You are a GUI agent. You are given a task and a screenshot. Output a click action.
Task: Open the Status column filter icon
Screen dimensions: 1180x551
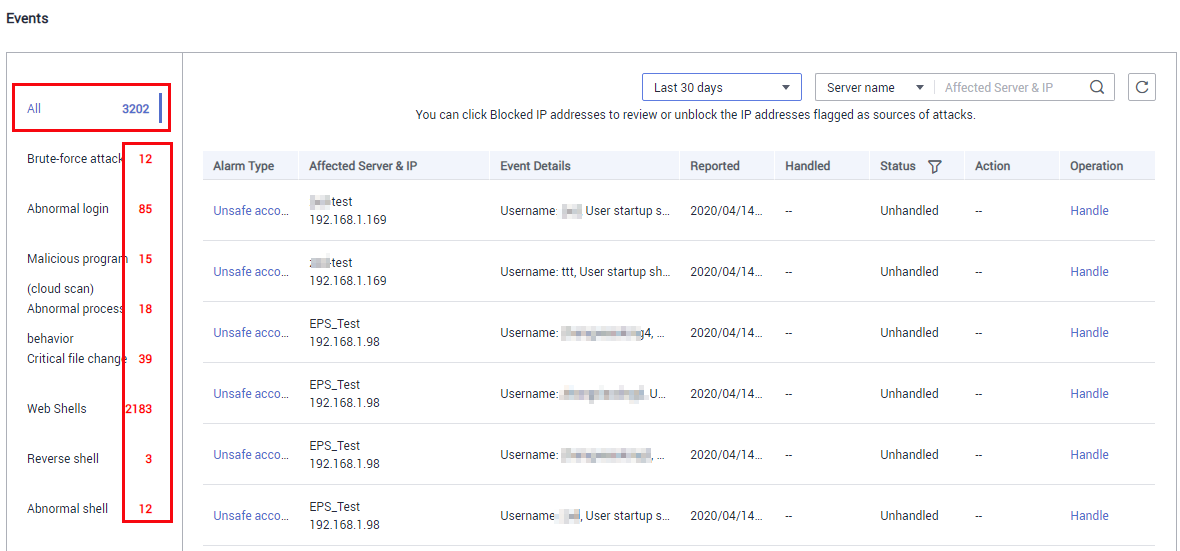point(935,166)
